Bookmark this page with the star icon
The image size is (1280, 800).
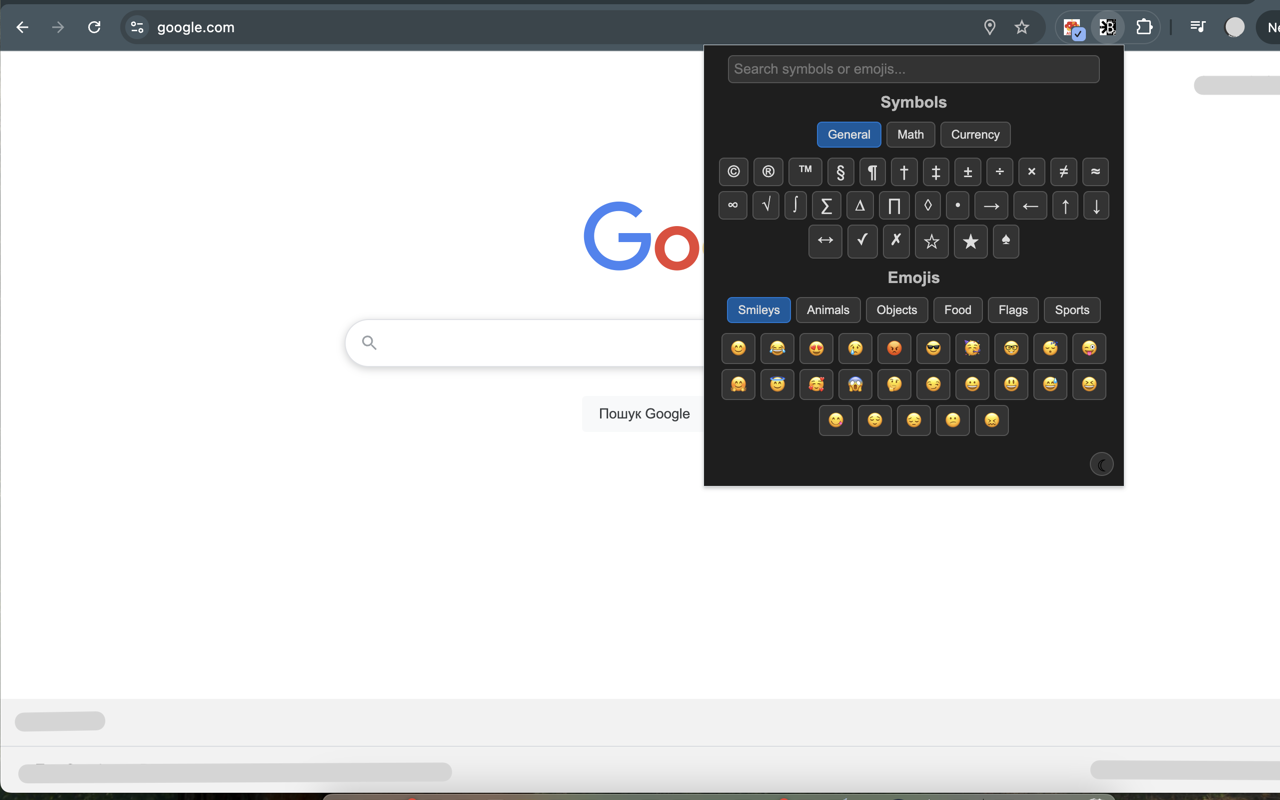(1022, 27)
